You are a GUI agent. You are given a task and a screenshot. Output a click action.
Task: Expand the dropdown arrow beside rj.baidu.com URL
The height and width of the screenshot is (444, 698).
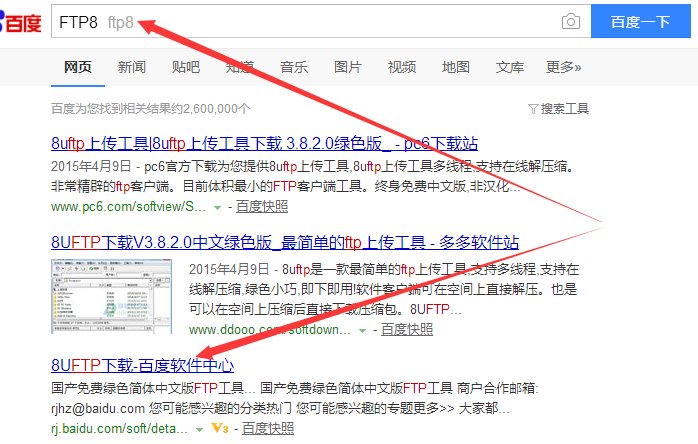(199, 429)
